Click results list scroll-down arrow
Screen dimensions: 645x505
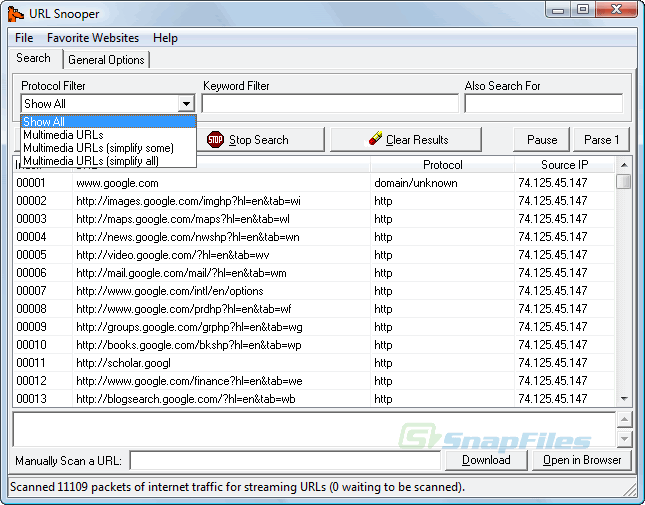point(624,398)
